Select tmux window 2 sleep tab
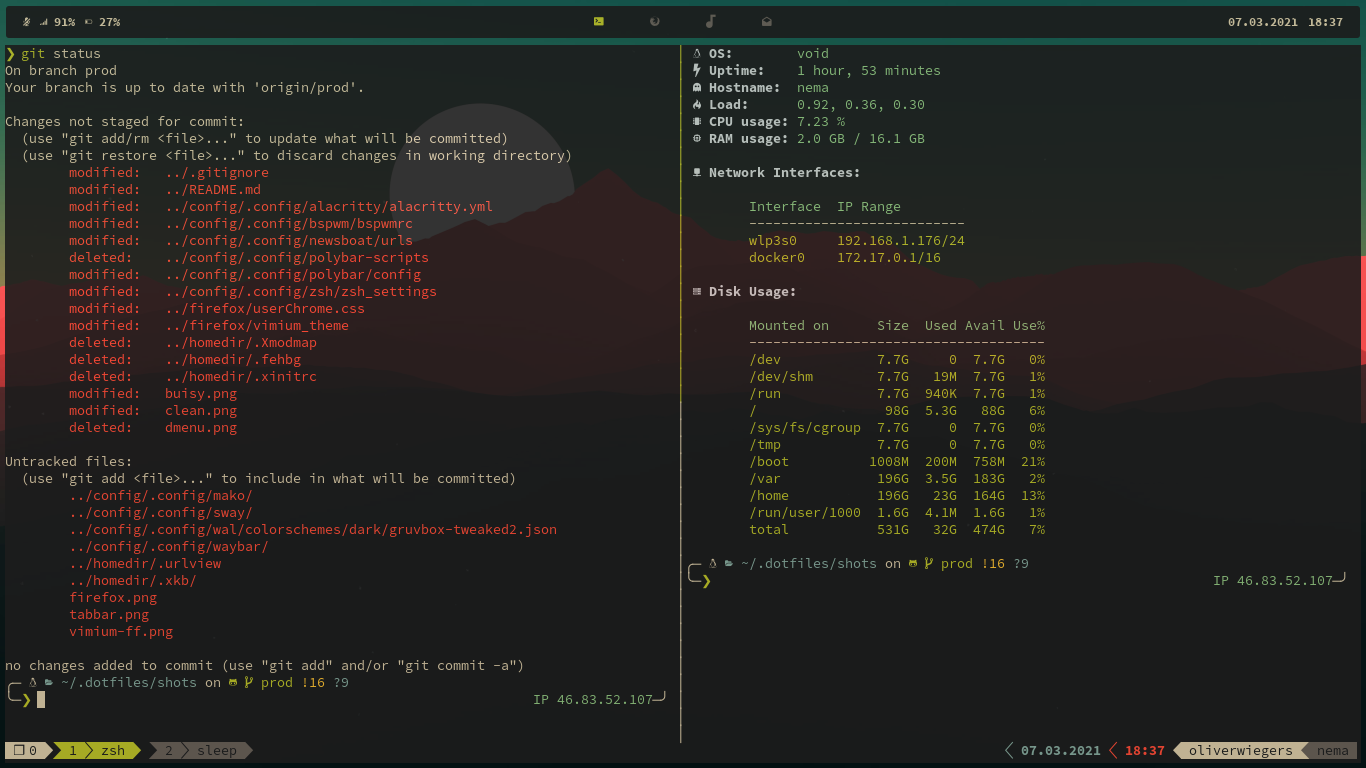1366x768 pixels. (200, 750)
